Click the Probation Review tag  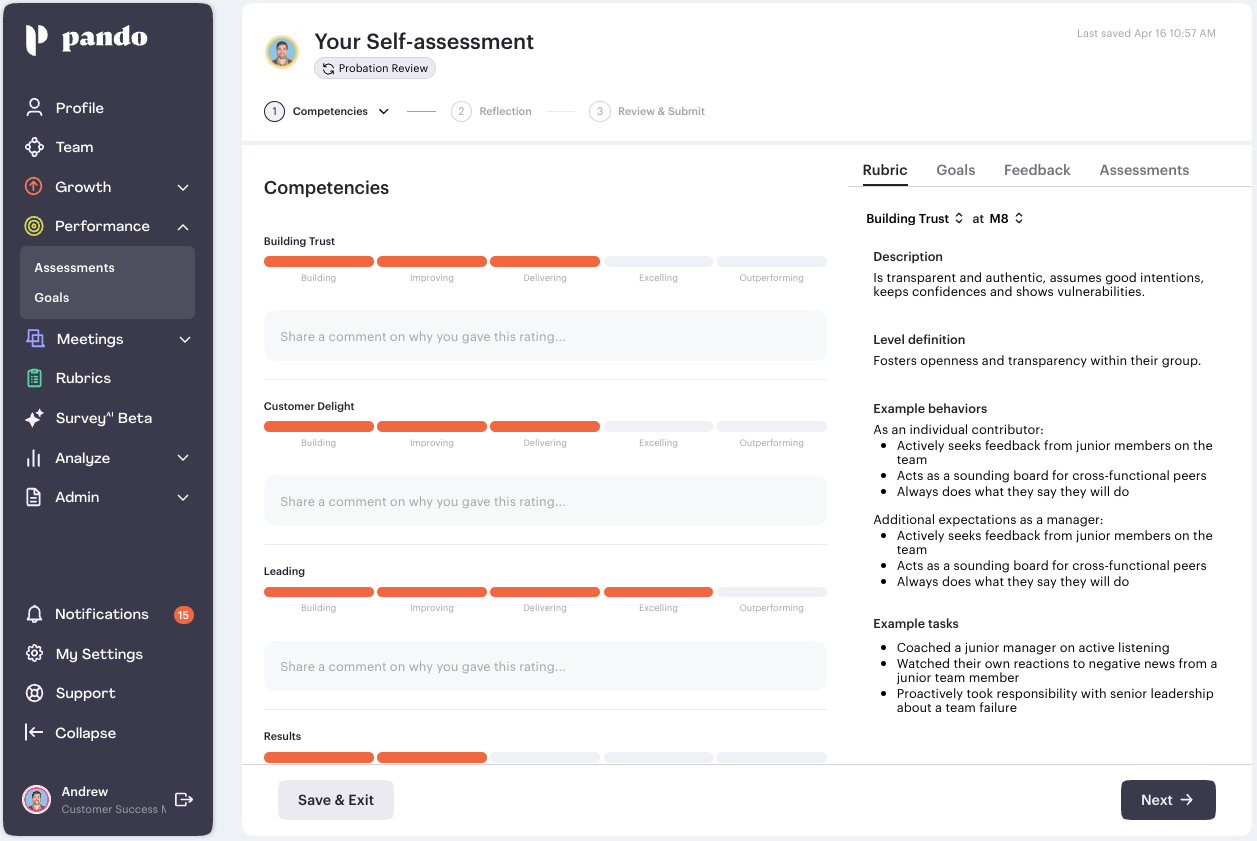(x=375, y=69)
